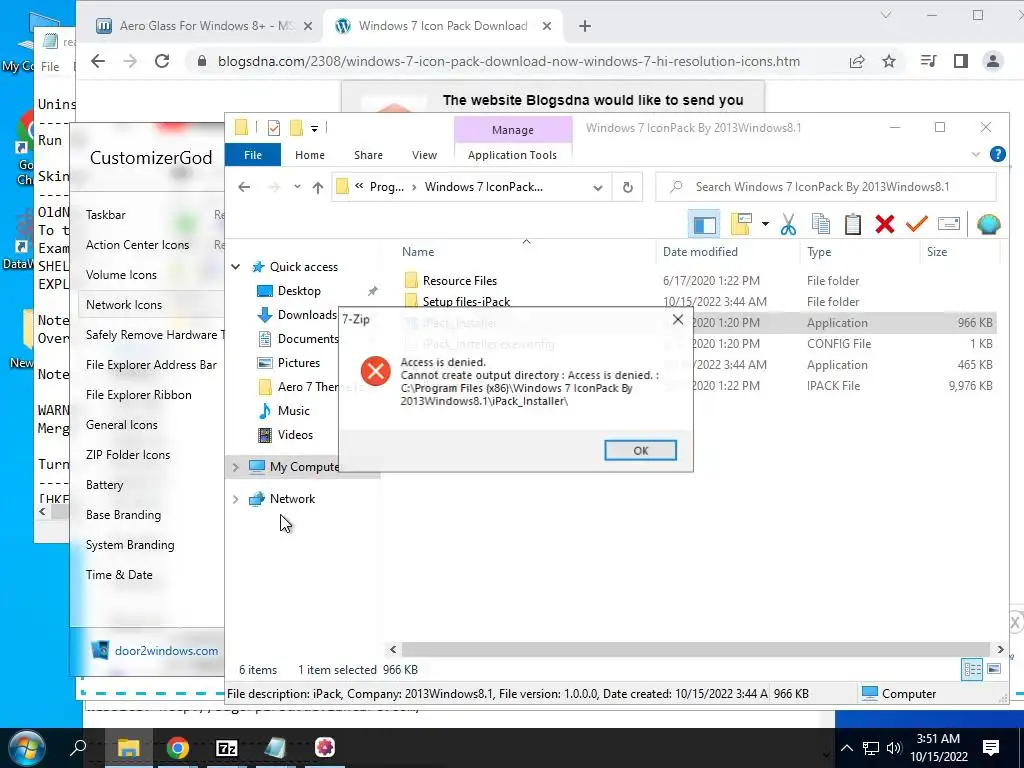Select Videos in the navigation pane
Image resolution: width=1024 pixels, height=768 pixels.
click(x=295, y=435)
